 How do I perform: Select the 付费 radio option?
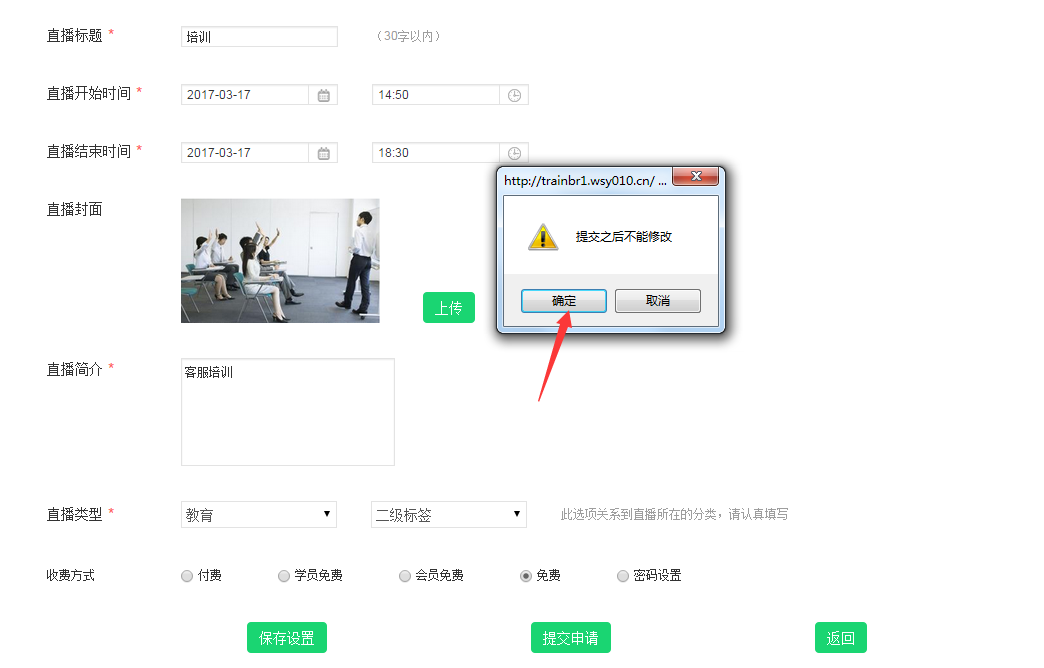(187, 576)
